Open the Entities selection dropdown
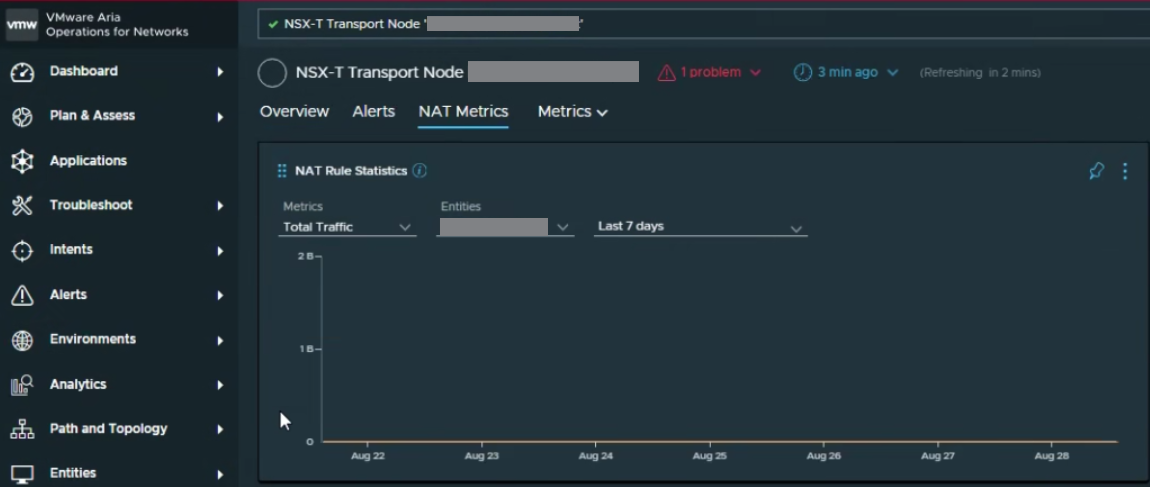The width and height of the screenshot is (1150, 487). coord(505,228)
